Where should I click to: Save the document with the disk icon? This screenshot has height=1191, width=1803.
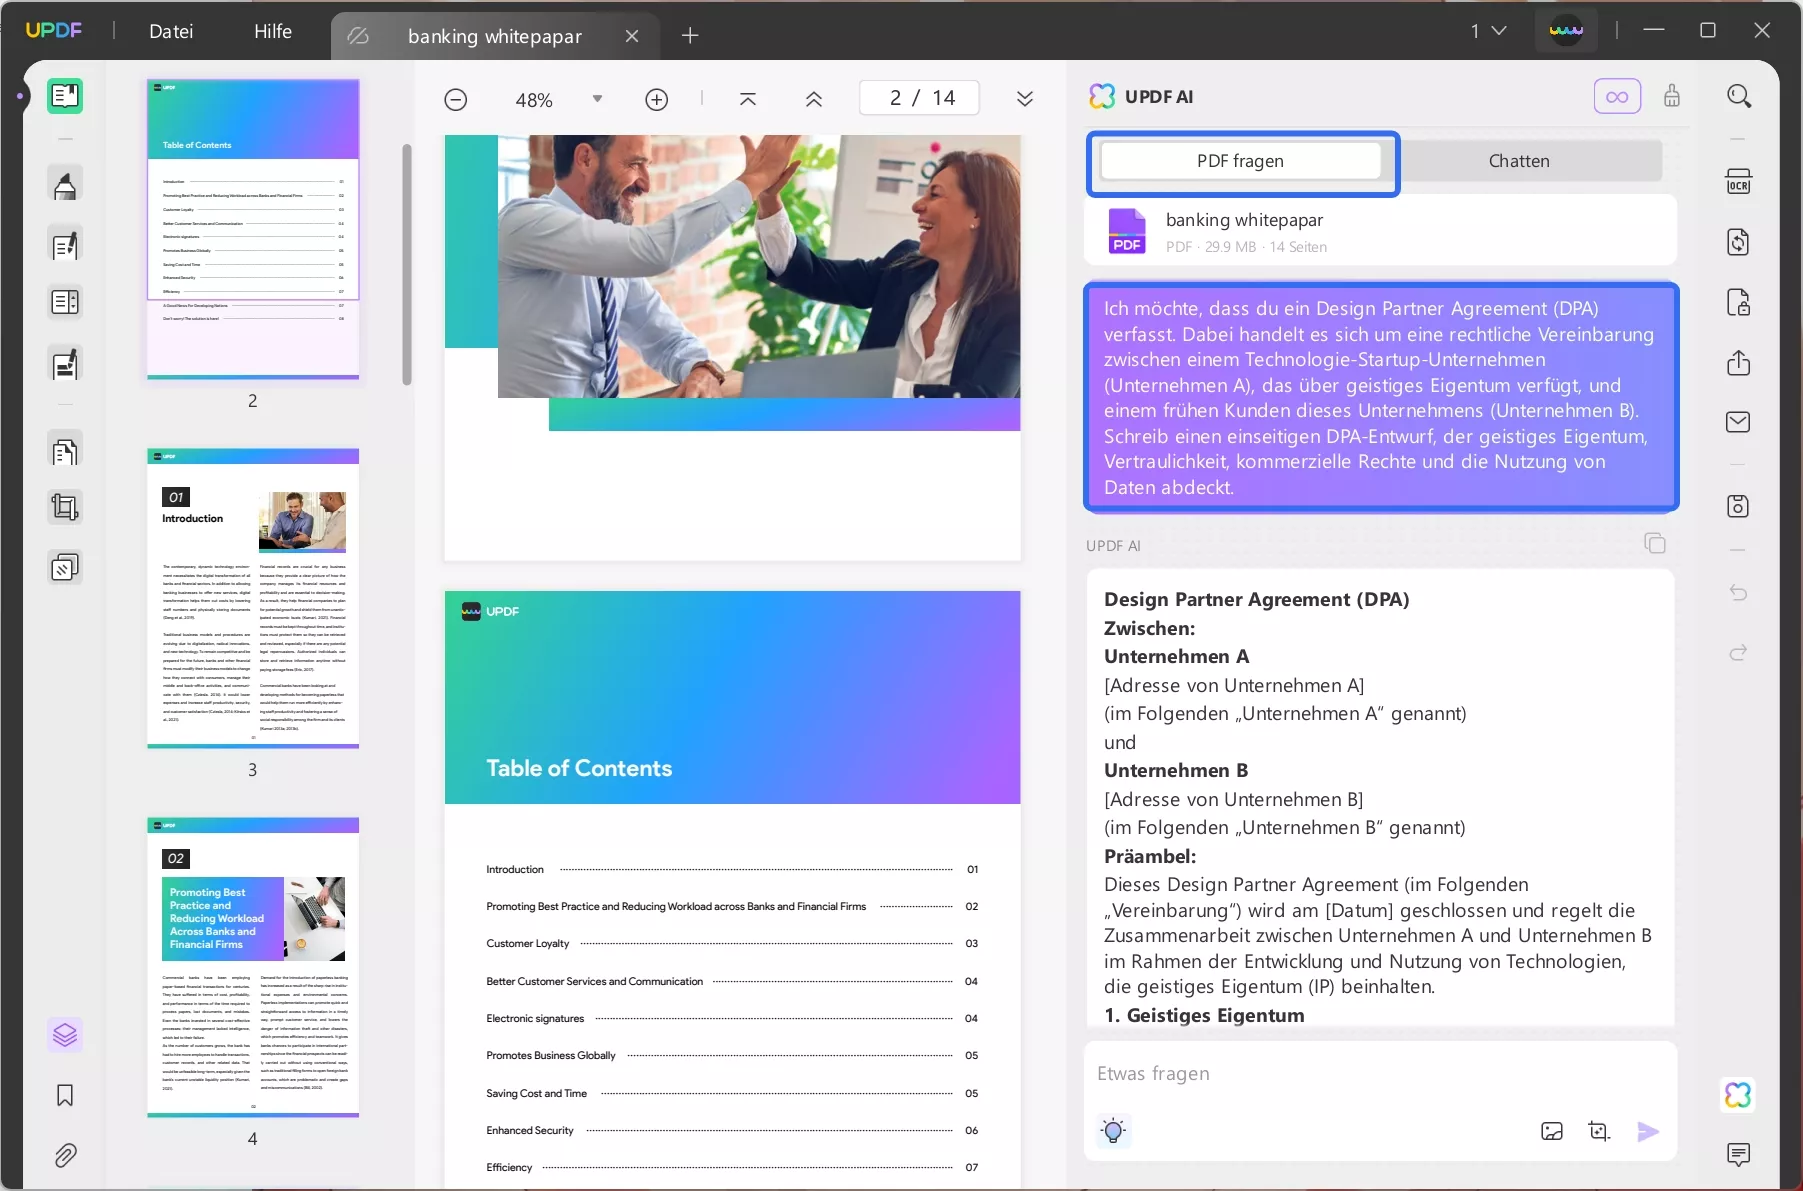point(1739,506)
